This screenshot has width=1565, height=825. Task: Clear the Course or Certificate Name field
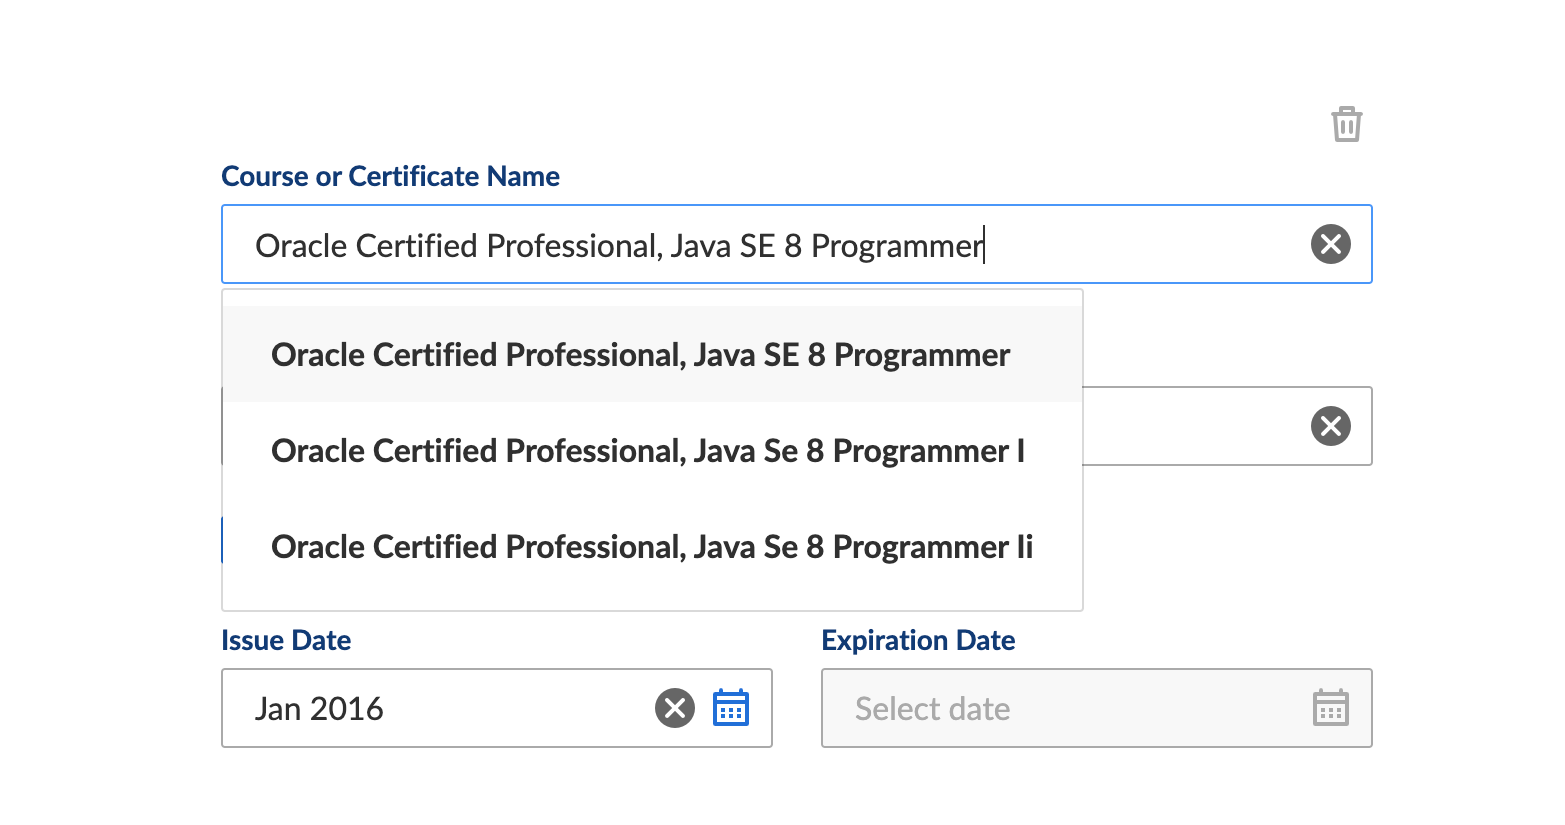tap(1330, 244)
